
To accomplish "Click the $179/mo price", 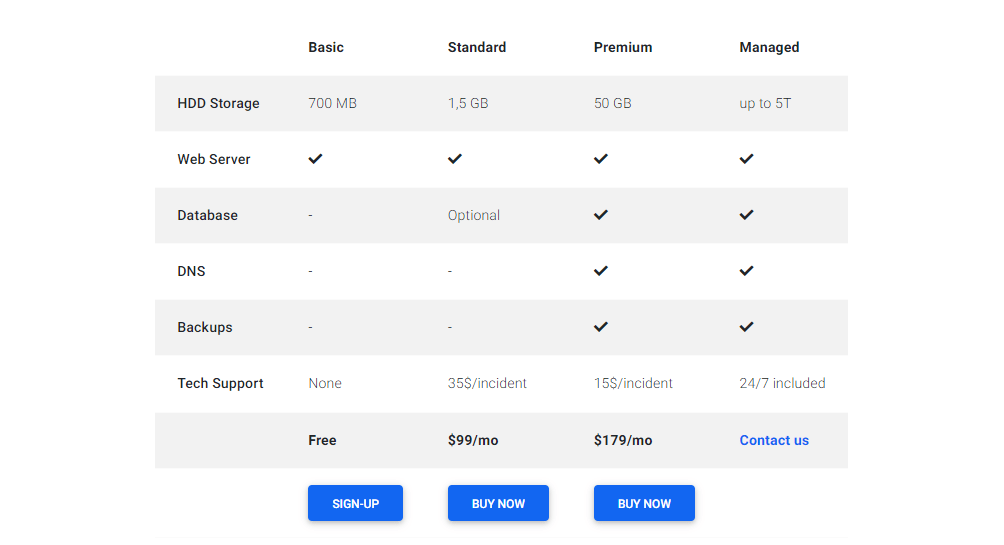I will (x=623, y=440).
